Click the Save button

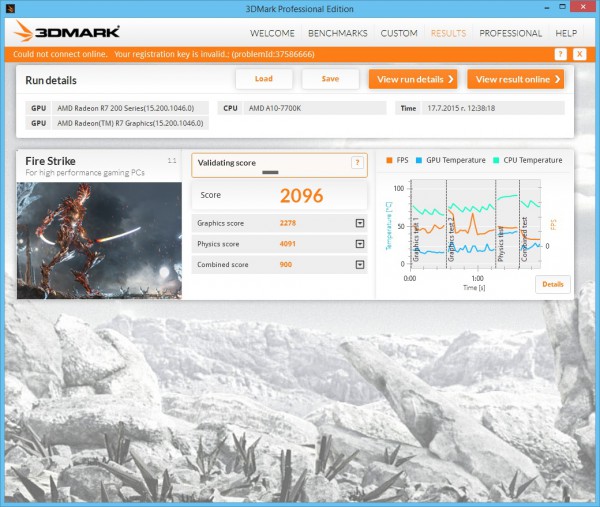pyautogui.click(x=330, y=79)
